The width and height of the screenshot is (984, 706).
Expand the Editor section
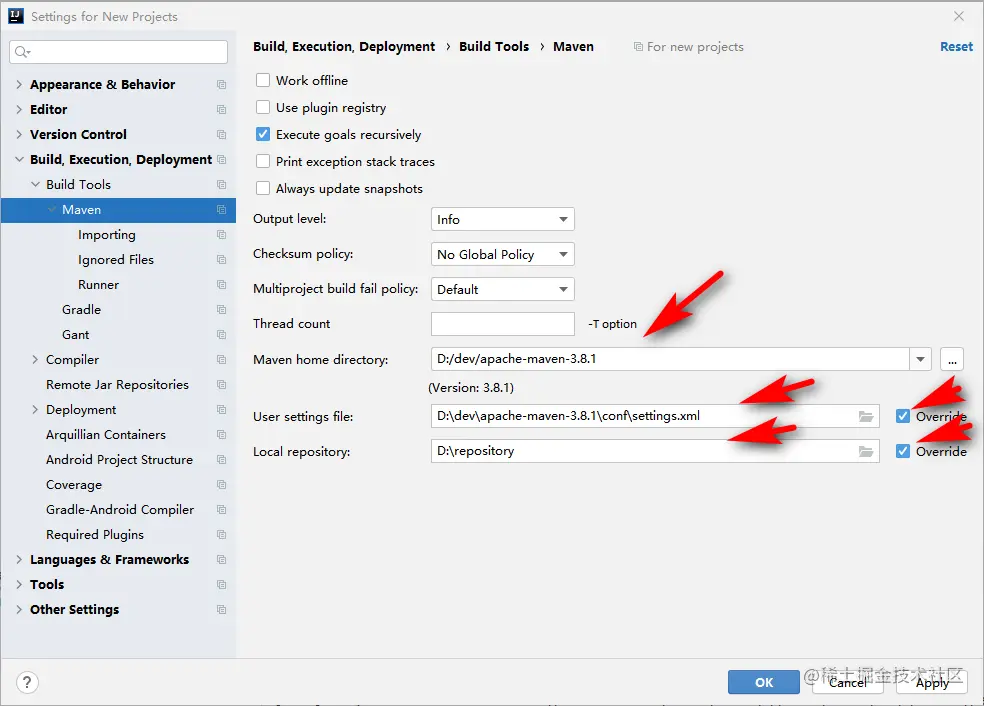point(19,109)
